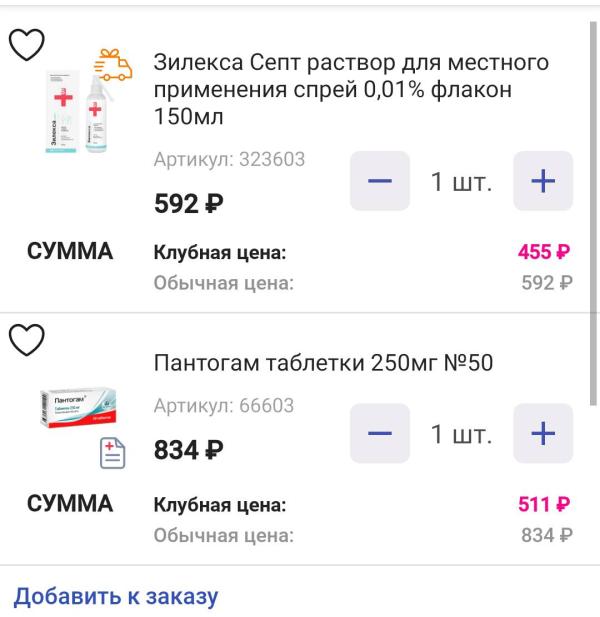Favorite Пантогам with heart icon

(x=26, y=340)
